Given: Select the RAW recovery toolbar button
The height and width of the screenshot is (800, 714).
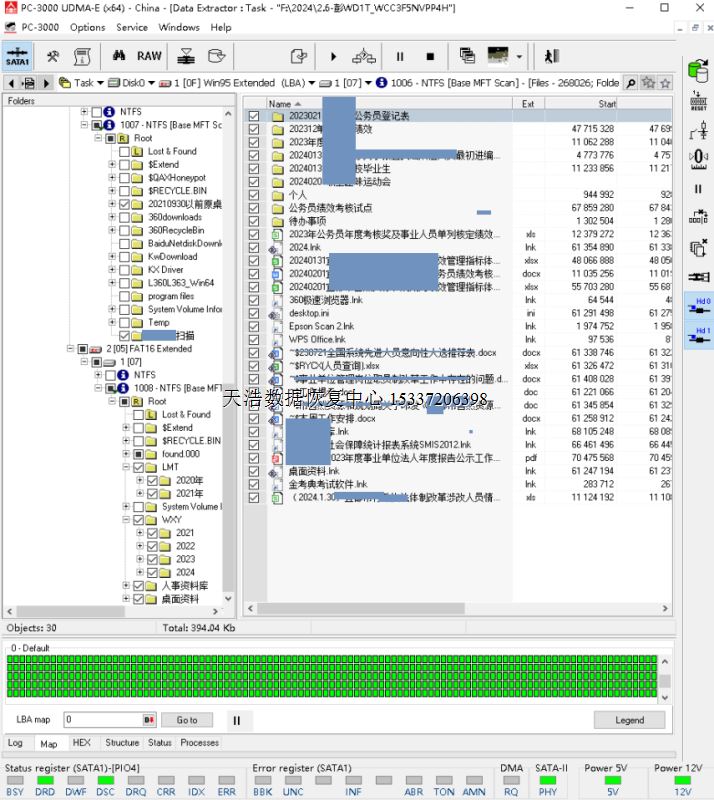Looking at the screenshot, I should point(149,56).
